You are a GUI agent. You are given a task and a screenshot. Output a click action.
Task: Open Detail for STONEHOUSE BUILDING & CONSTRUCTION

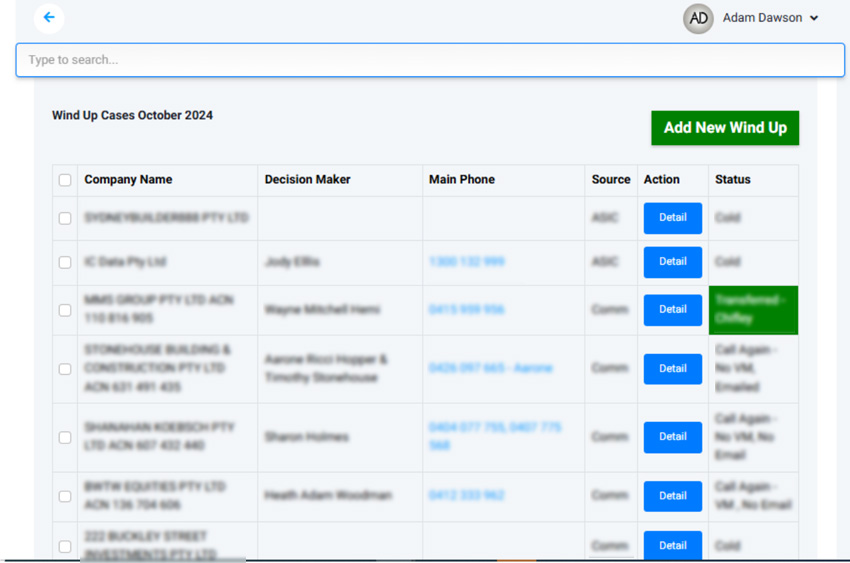coord(672,369)
